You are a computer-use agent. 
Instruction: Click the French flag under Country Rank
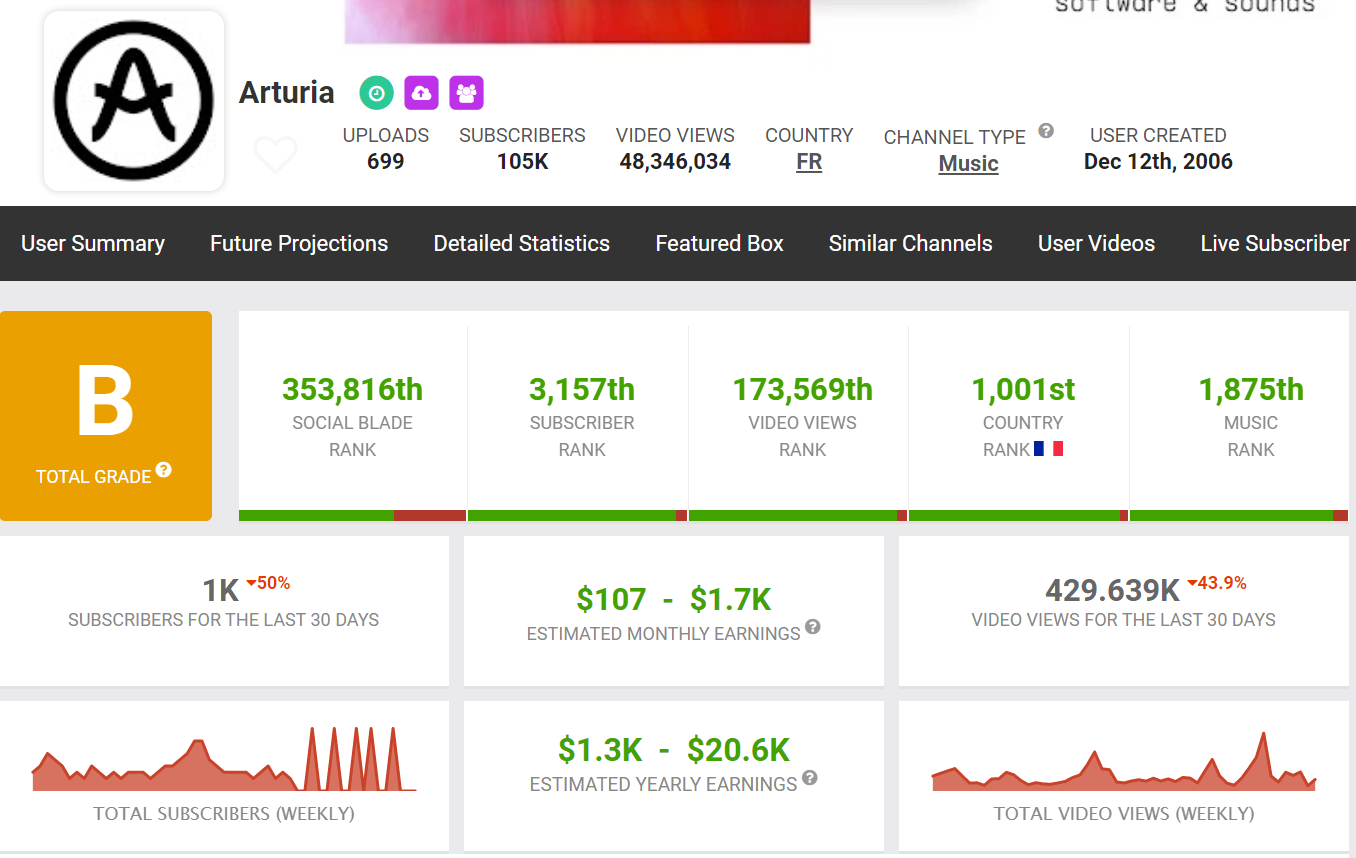pos(1049,449)
